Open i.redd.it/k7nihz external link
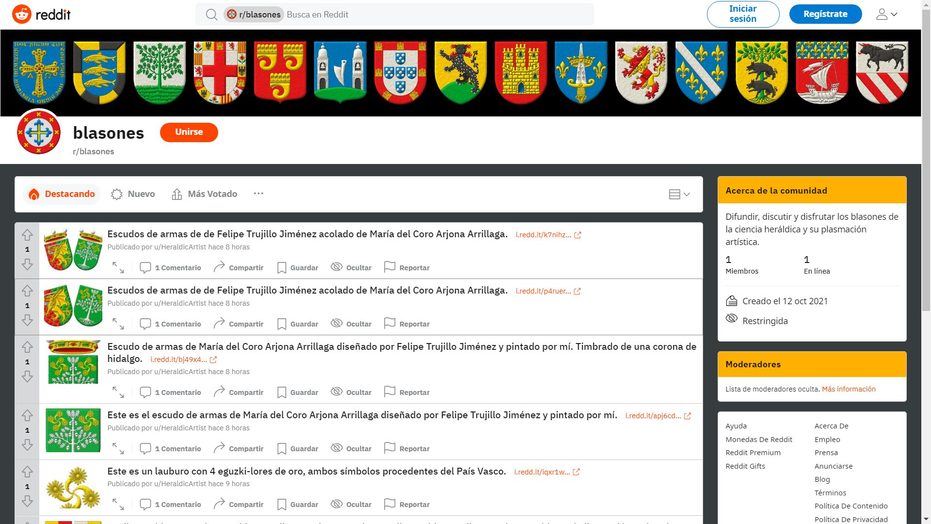The width and height of the screenshot is (931, 524). [548, 235]
